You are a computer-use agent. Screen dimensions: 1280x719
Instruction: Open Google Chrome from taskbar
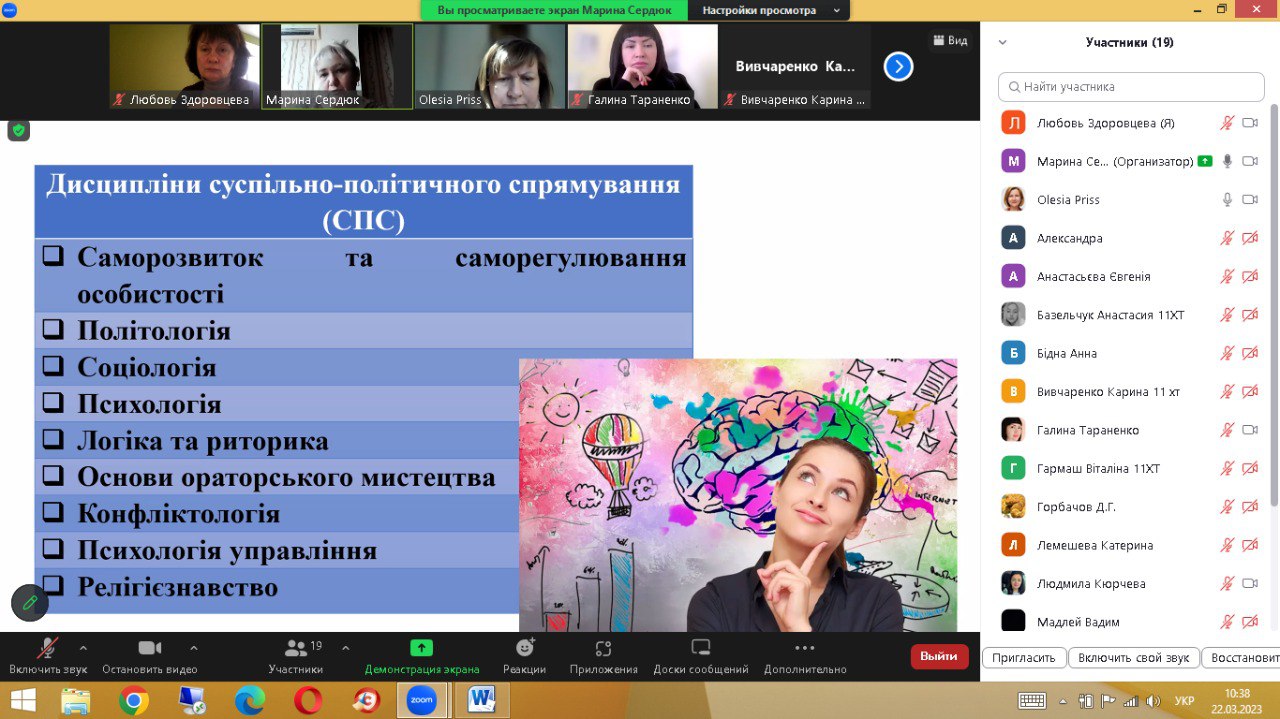(133, 700)
